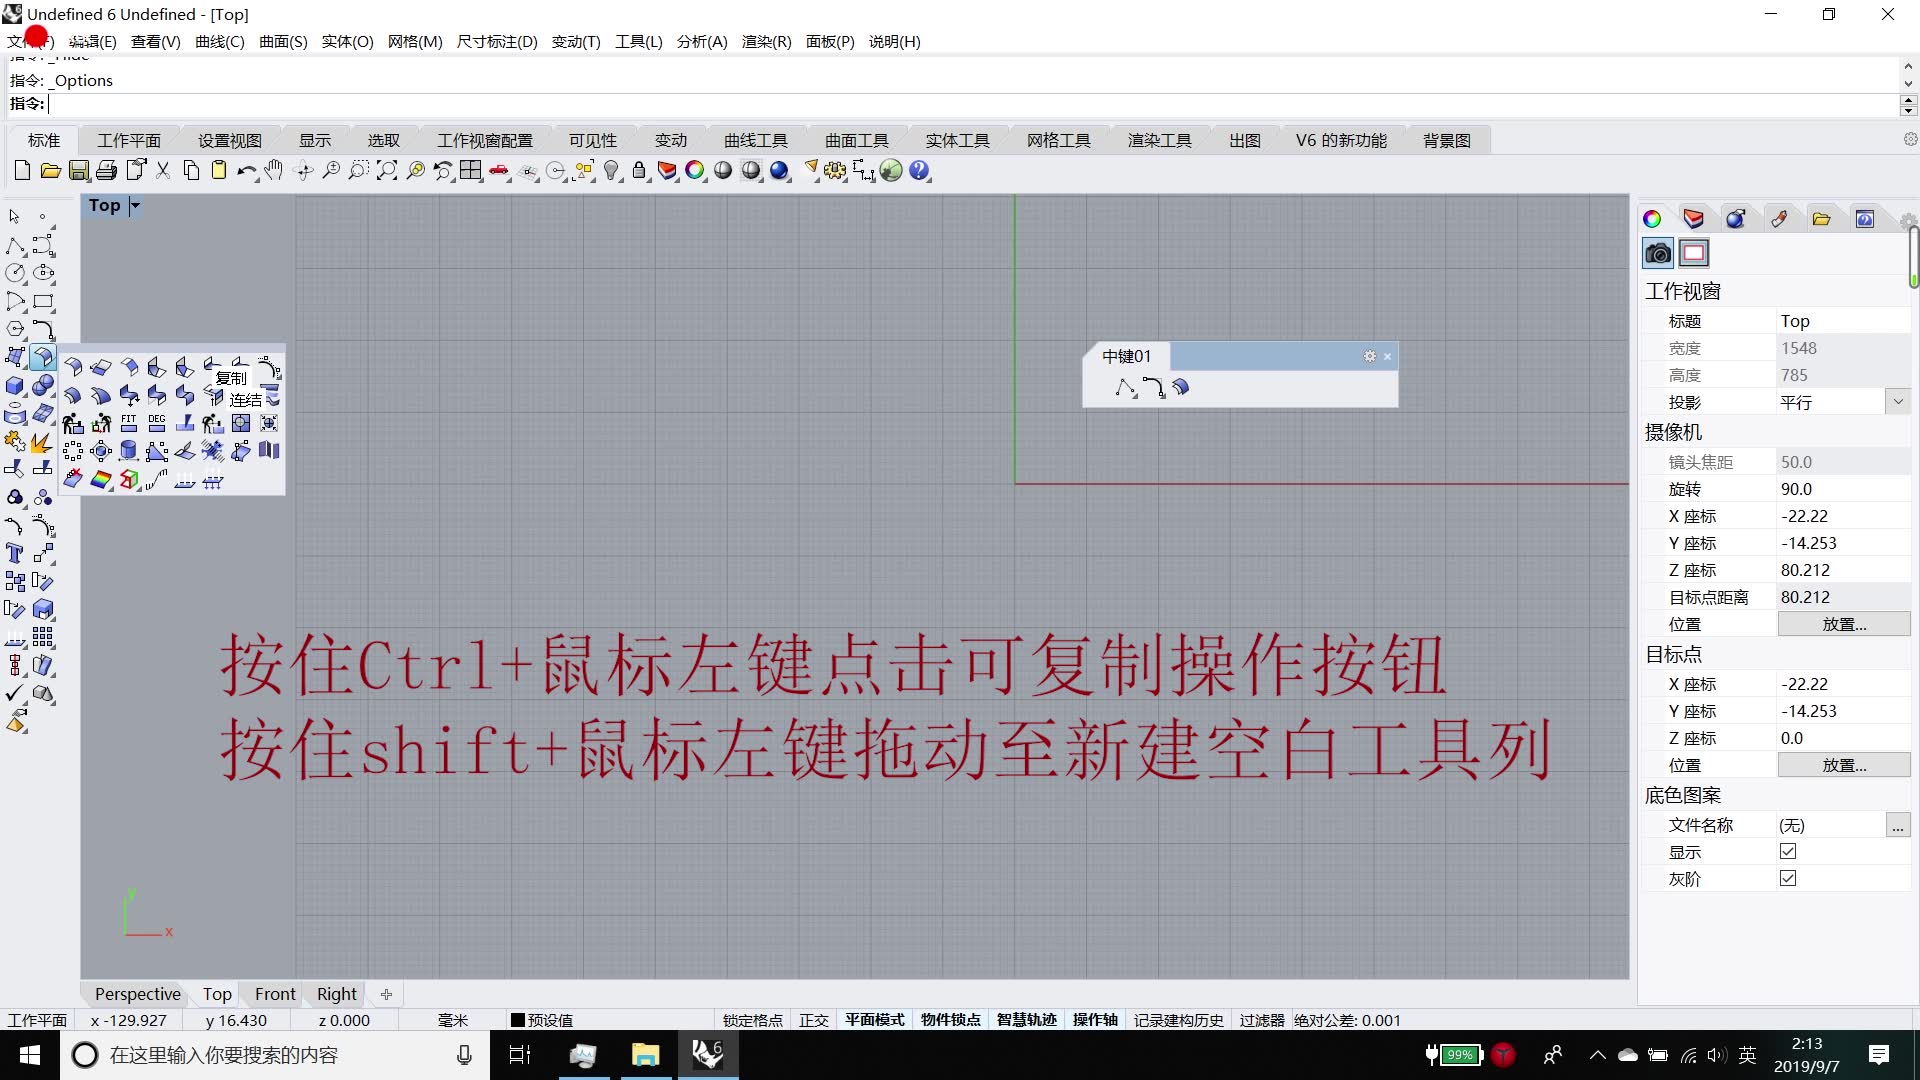Open the Top viewport title dropdown arrow

pos(135,206)
